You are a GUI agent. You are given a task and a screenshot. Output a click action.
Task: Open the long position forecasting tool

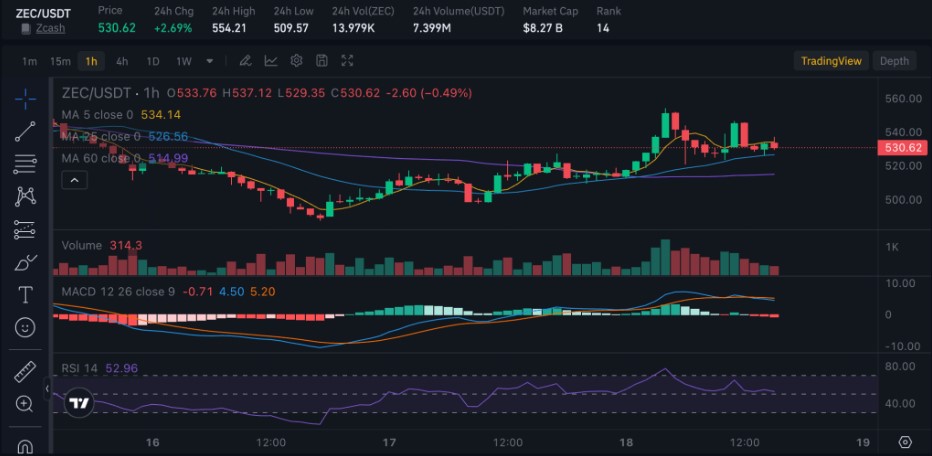tap(25, 229)
